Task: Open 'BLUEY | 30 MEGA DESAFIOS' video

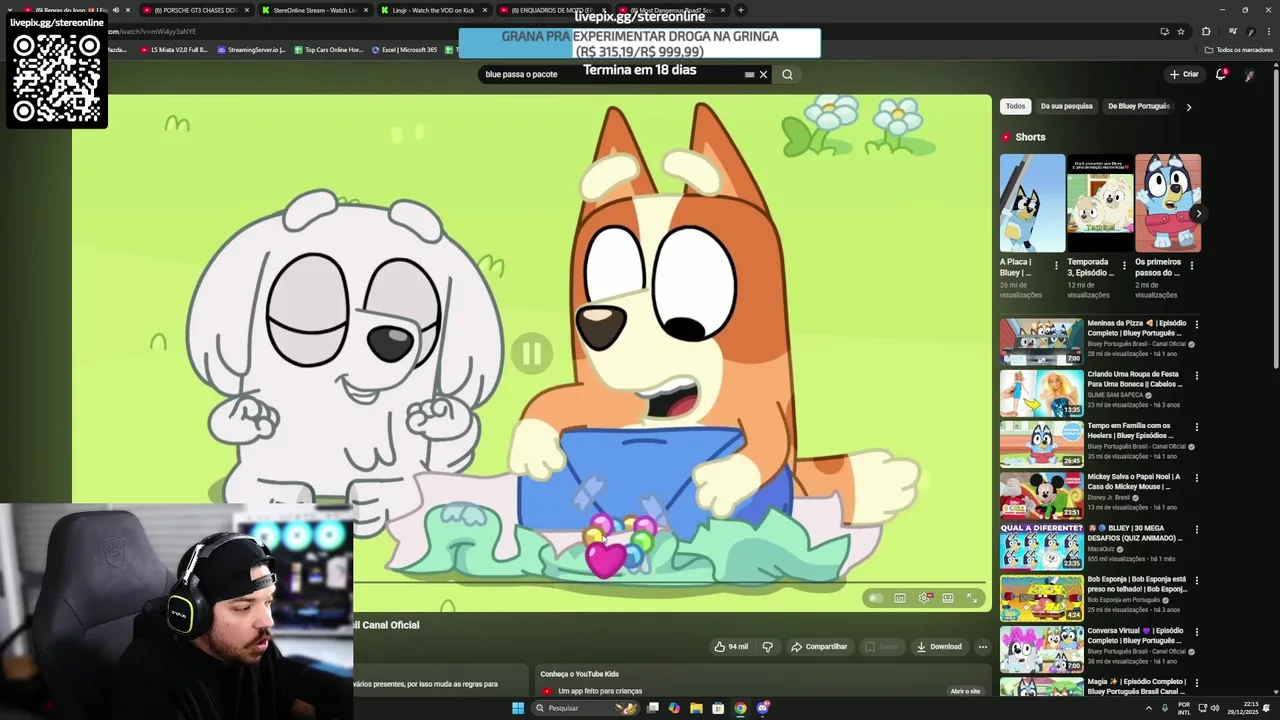Action: click(1041, 546)
